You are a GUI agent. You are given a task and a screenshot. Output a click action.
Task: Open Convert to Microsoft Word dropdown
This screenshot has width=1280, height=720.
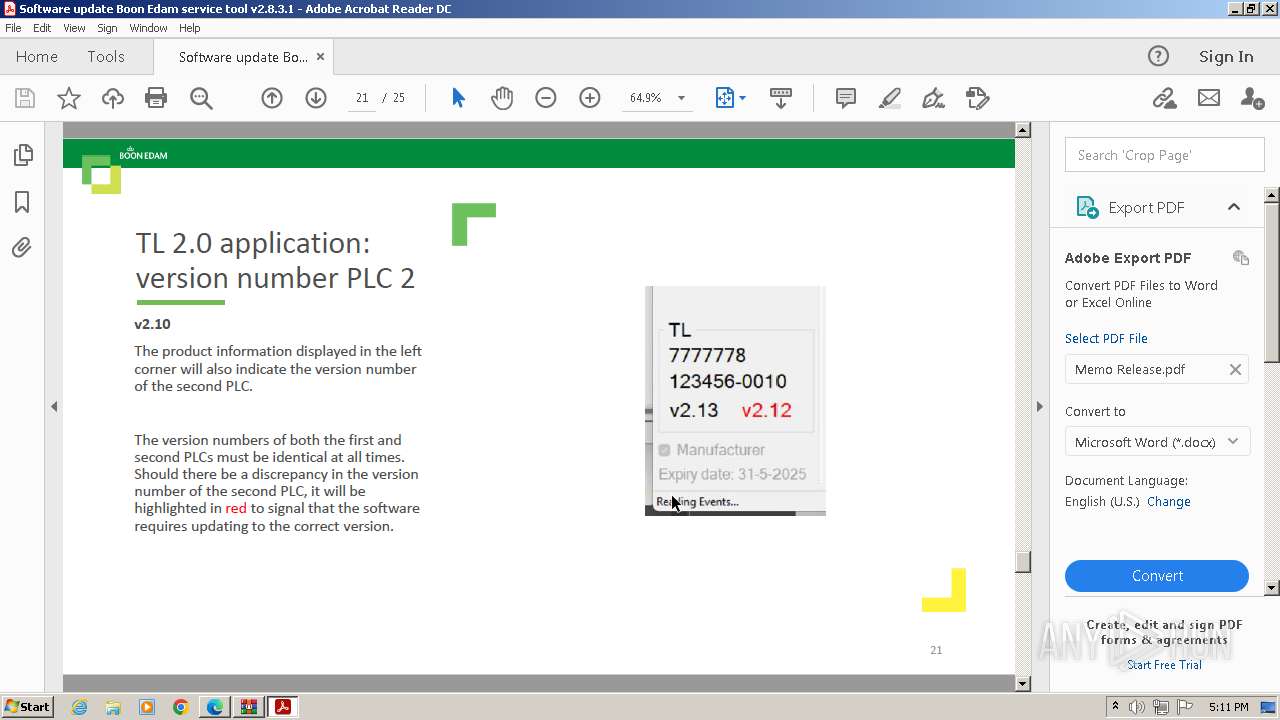click(1158, 442)
